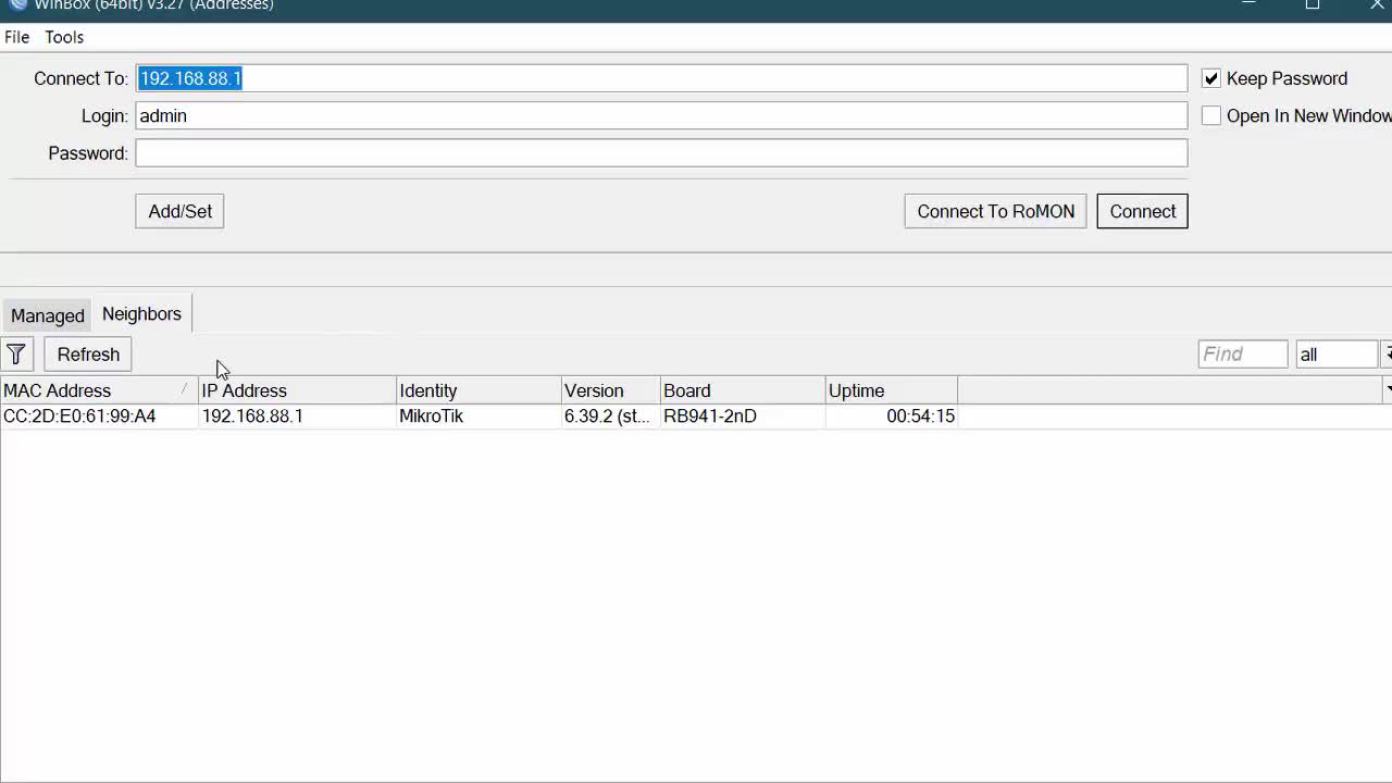The height and width of the screenshot is (783, 1392).
Task: Sort by MAC Address column header
Action: (x=98, y=391)
